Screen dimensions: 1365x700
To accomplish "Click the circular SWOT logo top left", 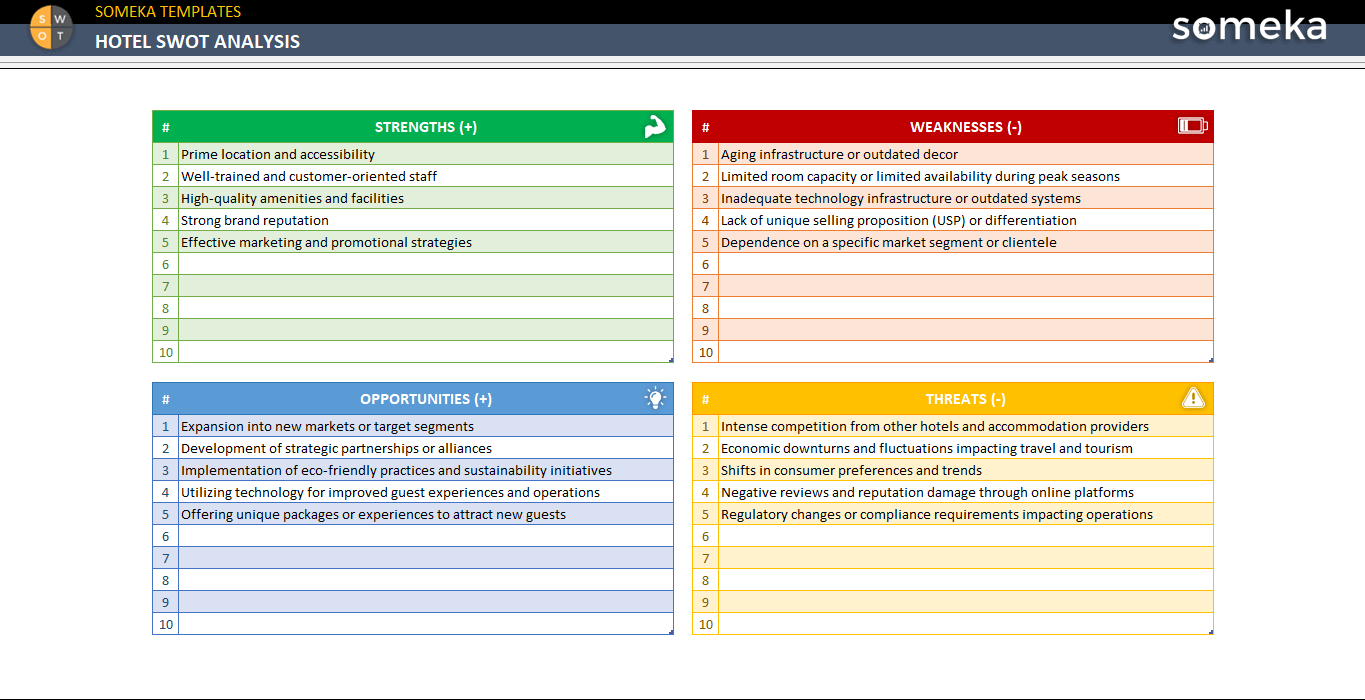I will point(50,27).
